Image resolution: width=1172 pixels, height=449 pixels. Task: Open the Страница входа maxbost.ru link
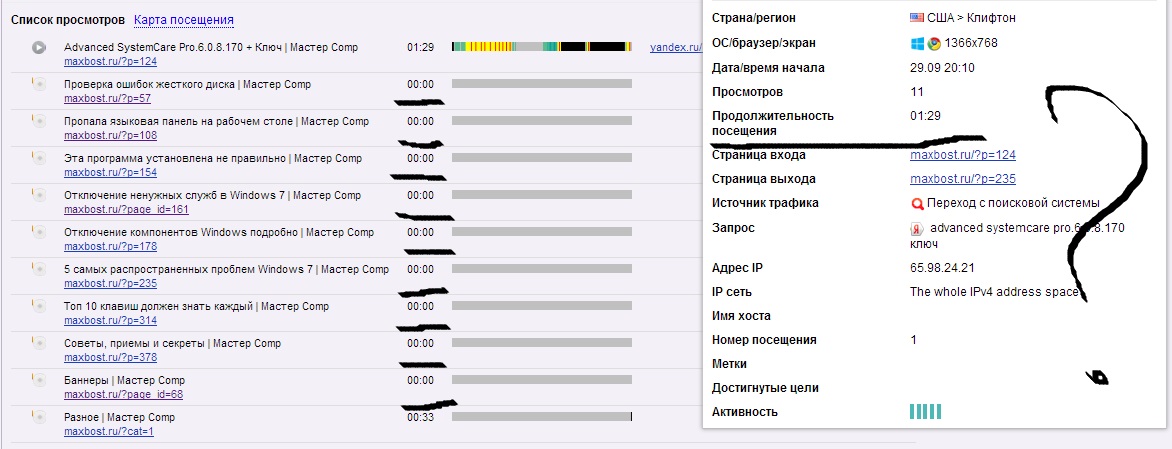tap(962, 155)
